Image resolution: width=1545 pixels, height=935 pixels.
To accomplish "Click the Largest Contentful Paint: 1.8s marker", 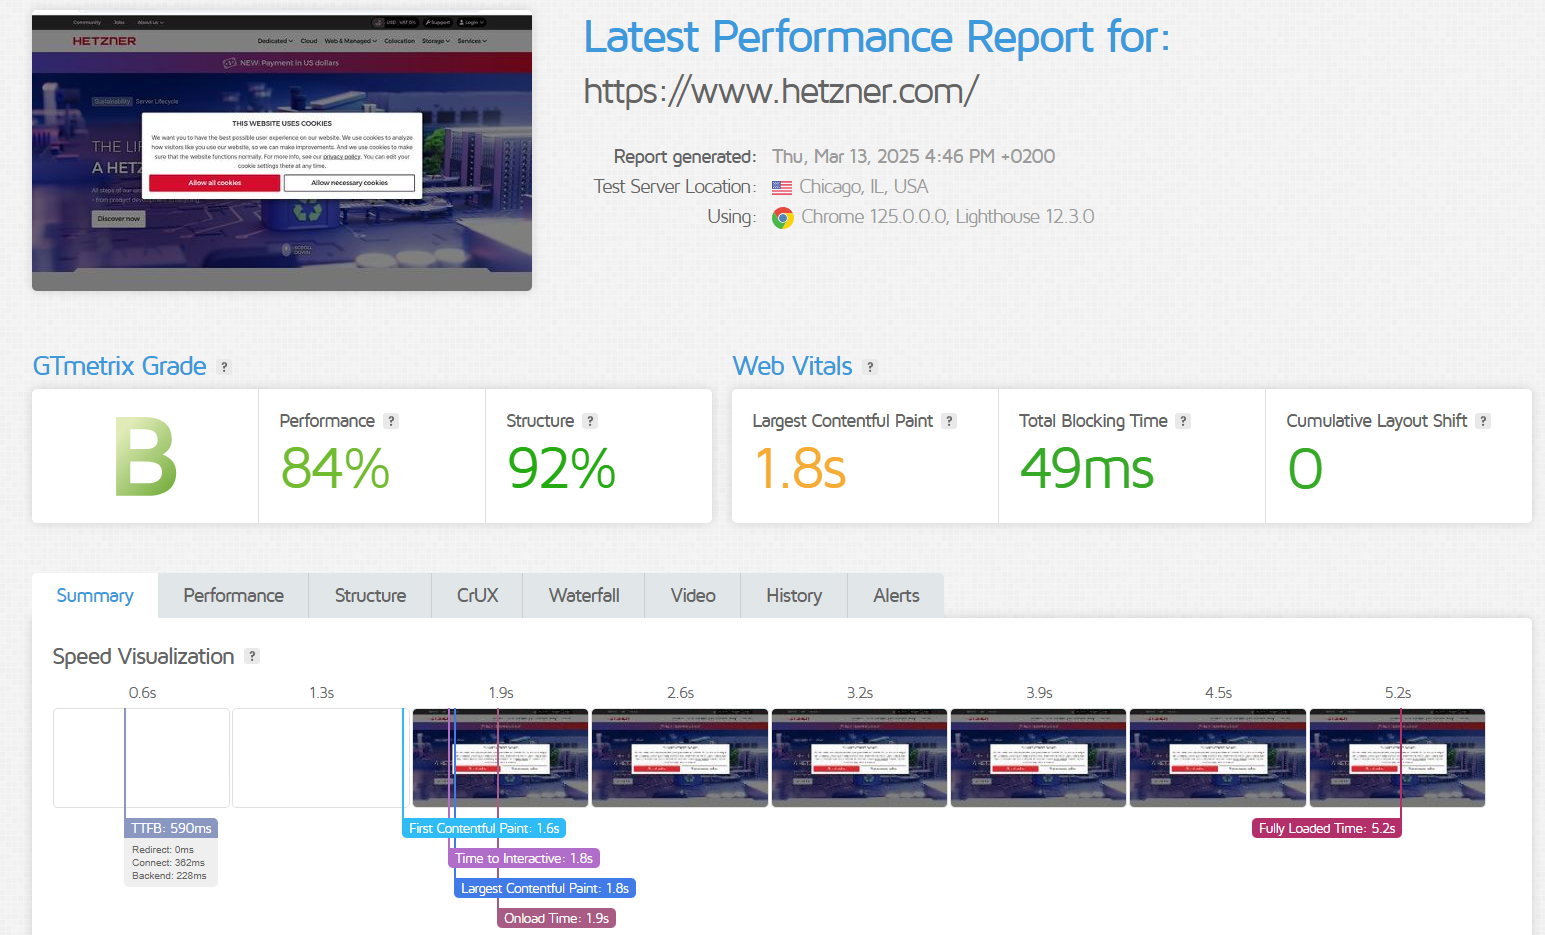I will click(545, 888).
